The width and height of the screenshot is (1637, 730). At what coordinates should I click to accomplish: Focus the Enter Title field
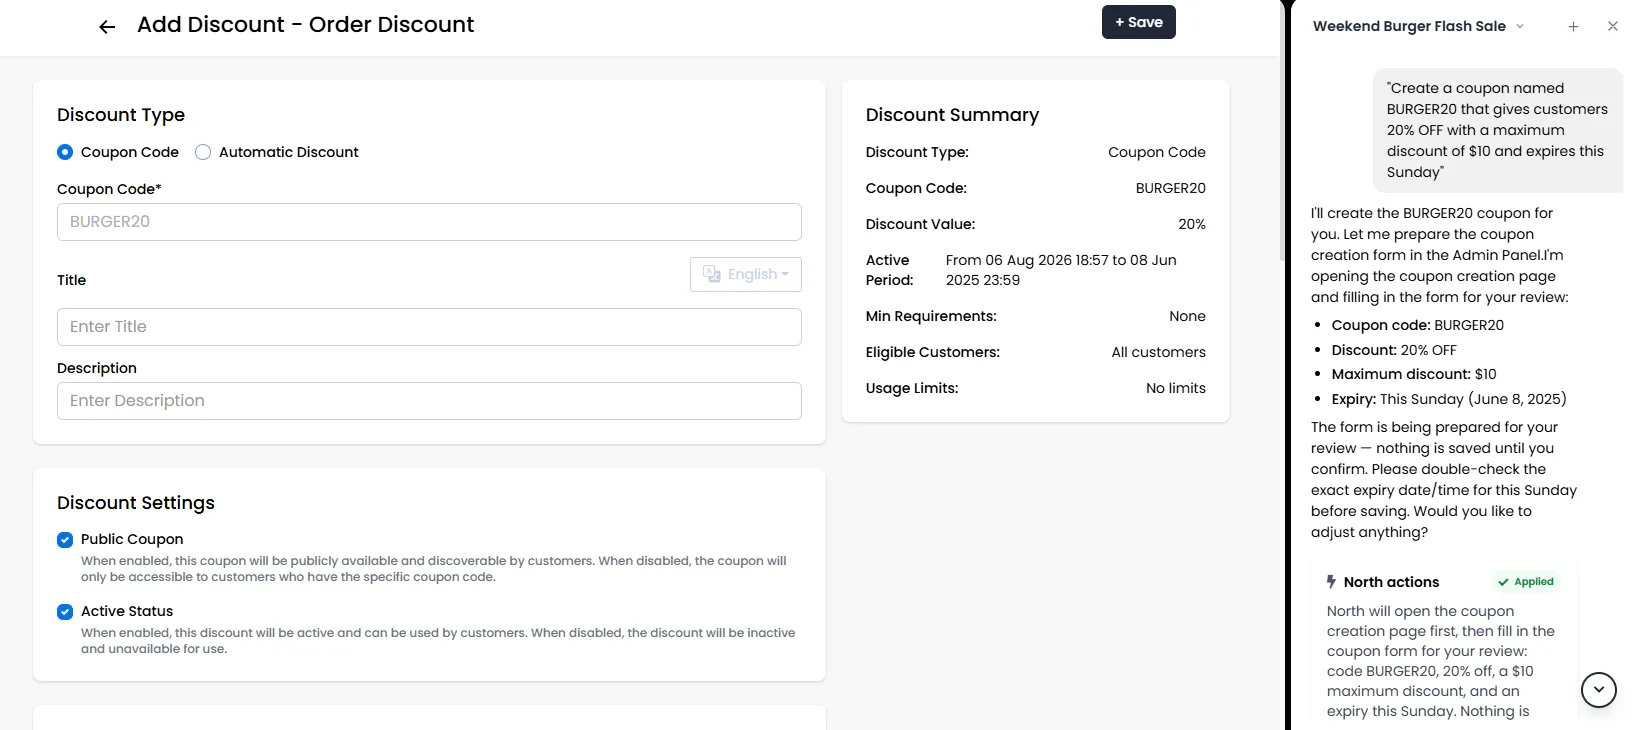(x=429, y=327)
